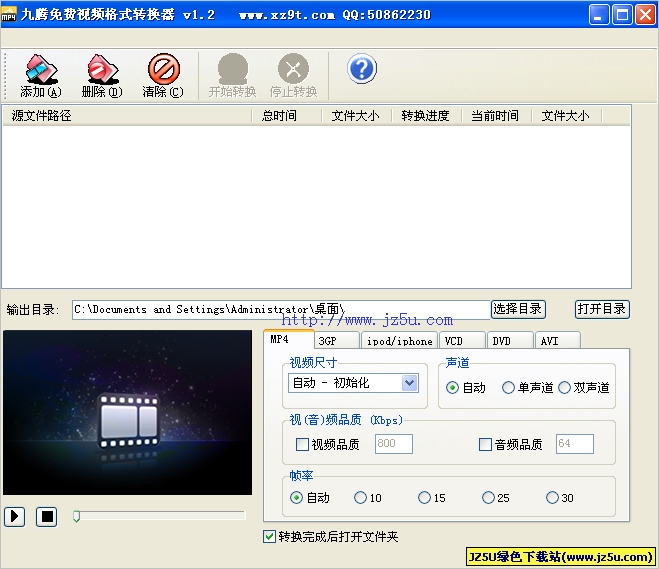This screenshot has width=659, height=569.
Task: Click the 选择目录 button
Action: 518,309
